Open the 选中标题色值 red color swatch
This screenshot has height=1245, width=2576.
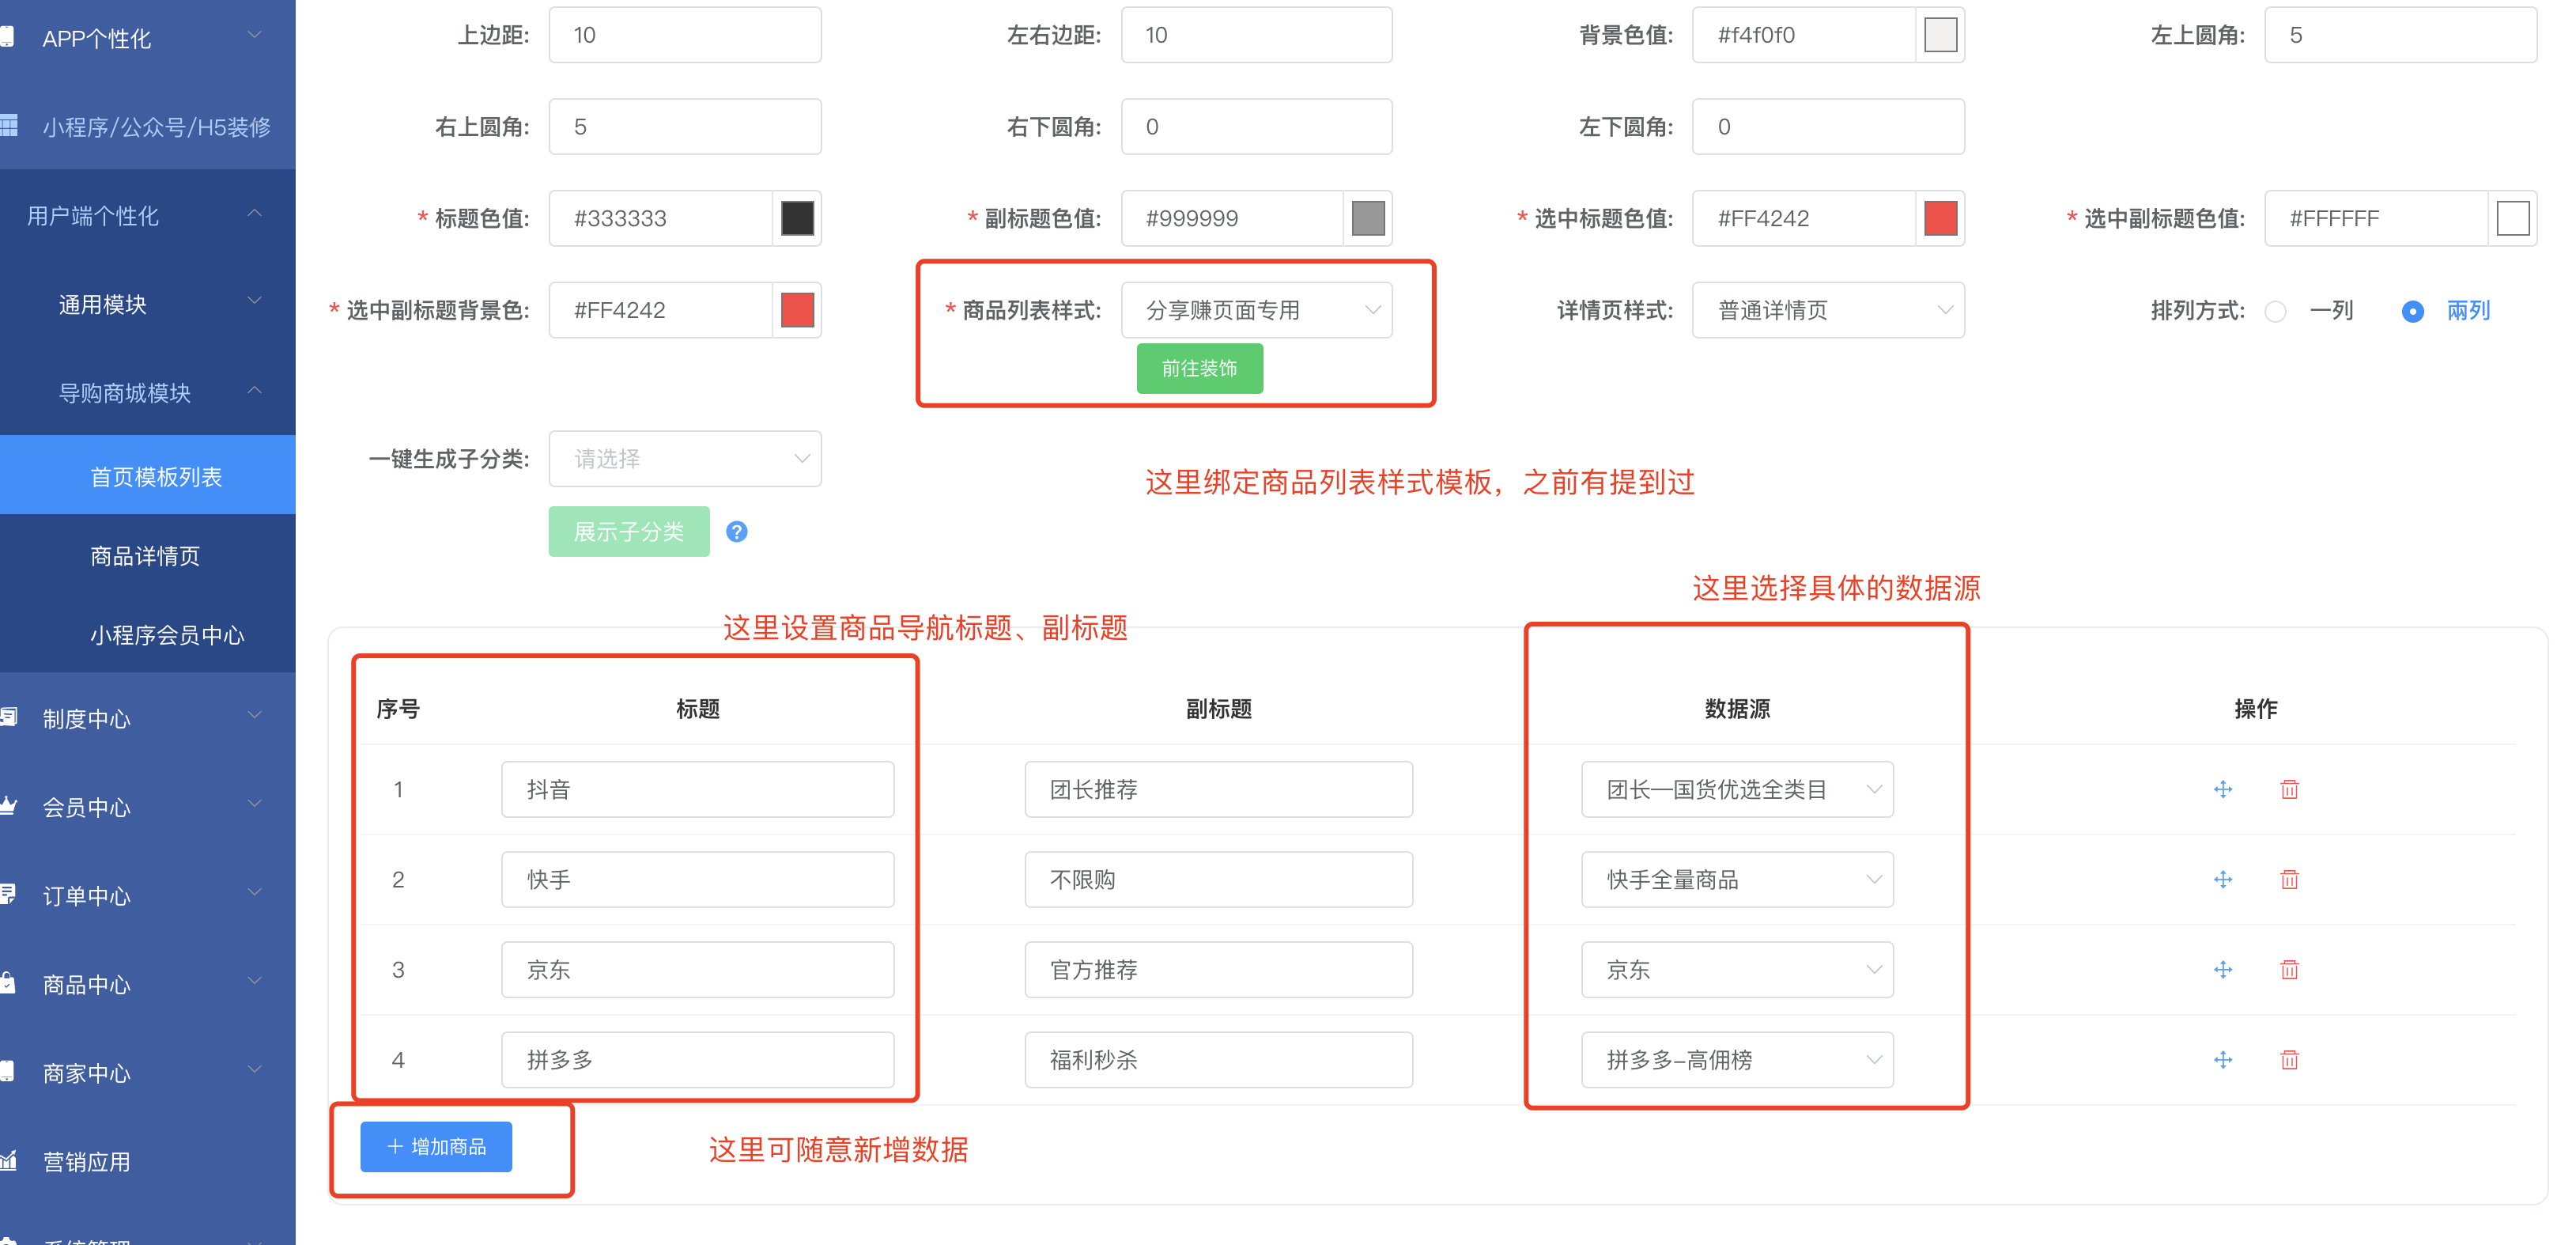point(1940,218)
